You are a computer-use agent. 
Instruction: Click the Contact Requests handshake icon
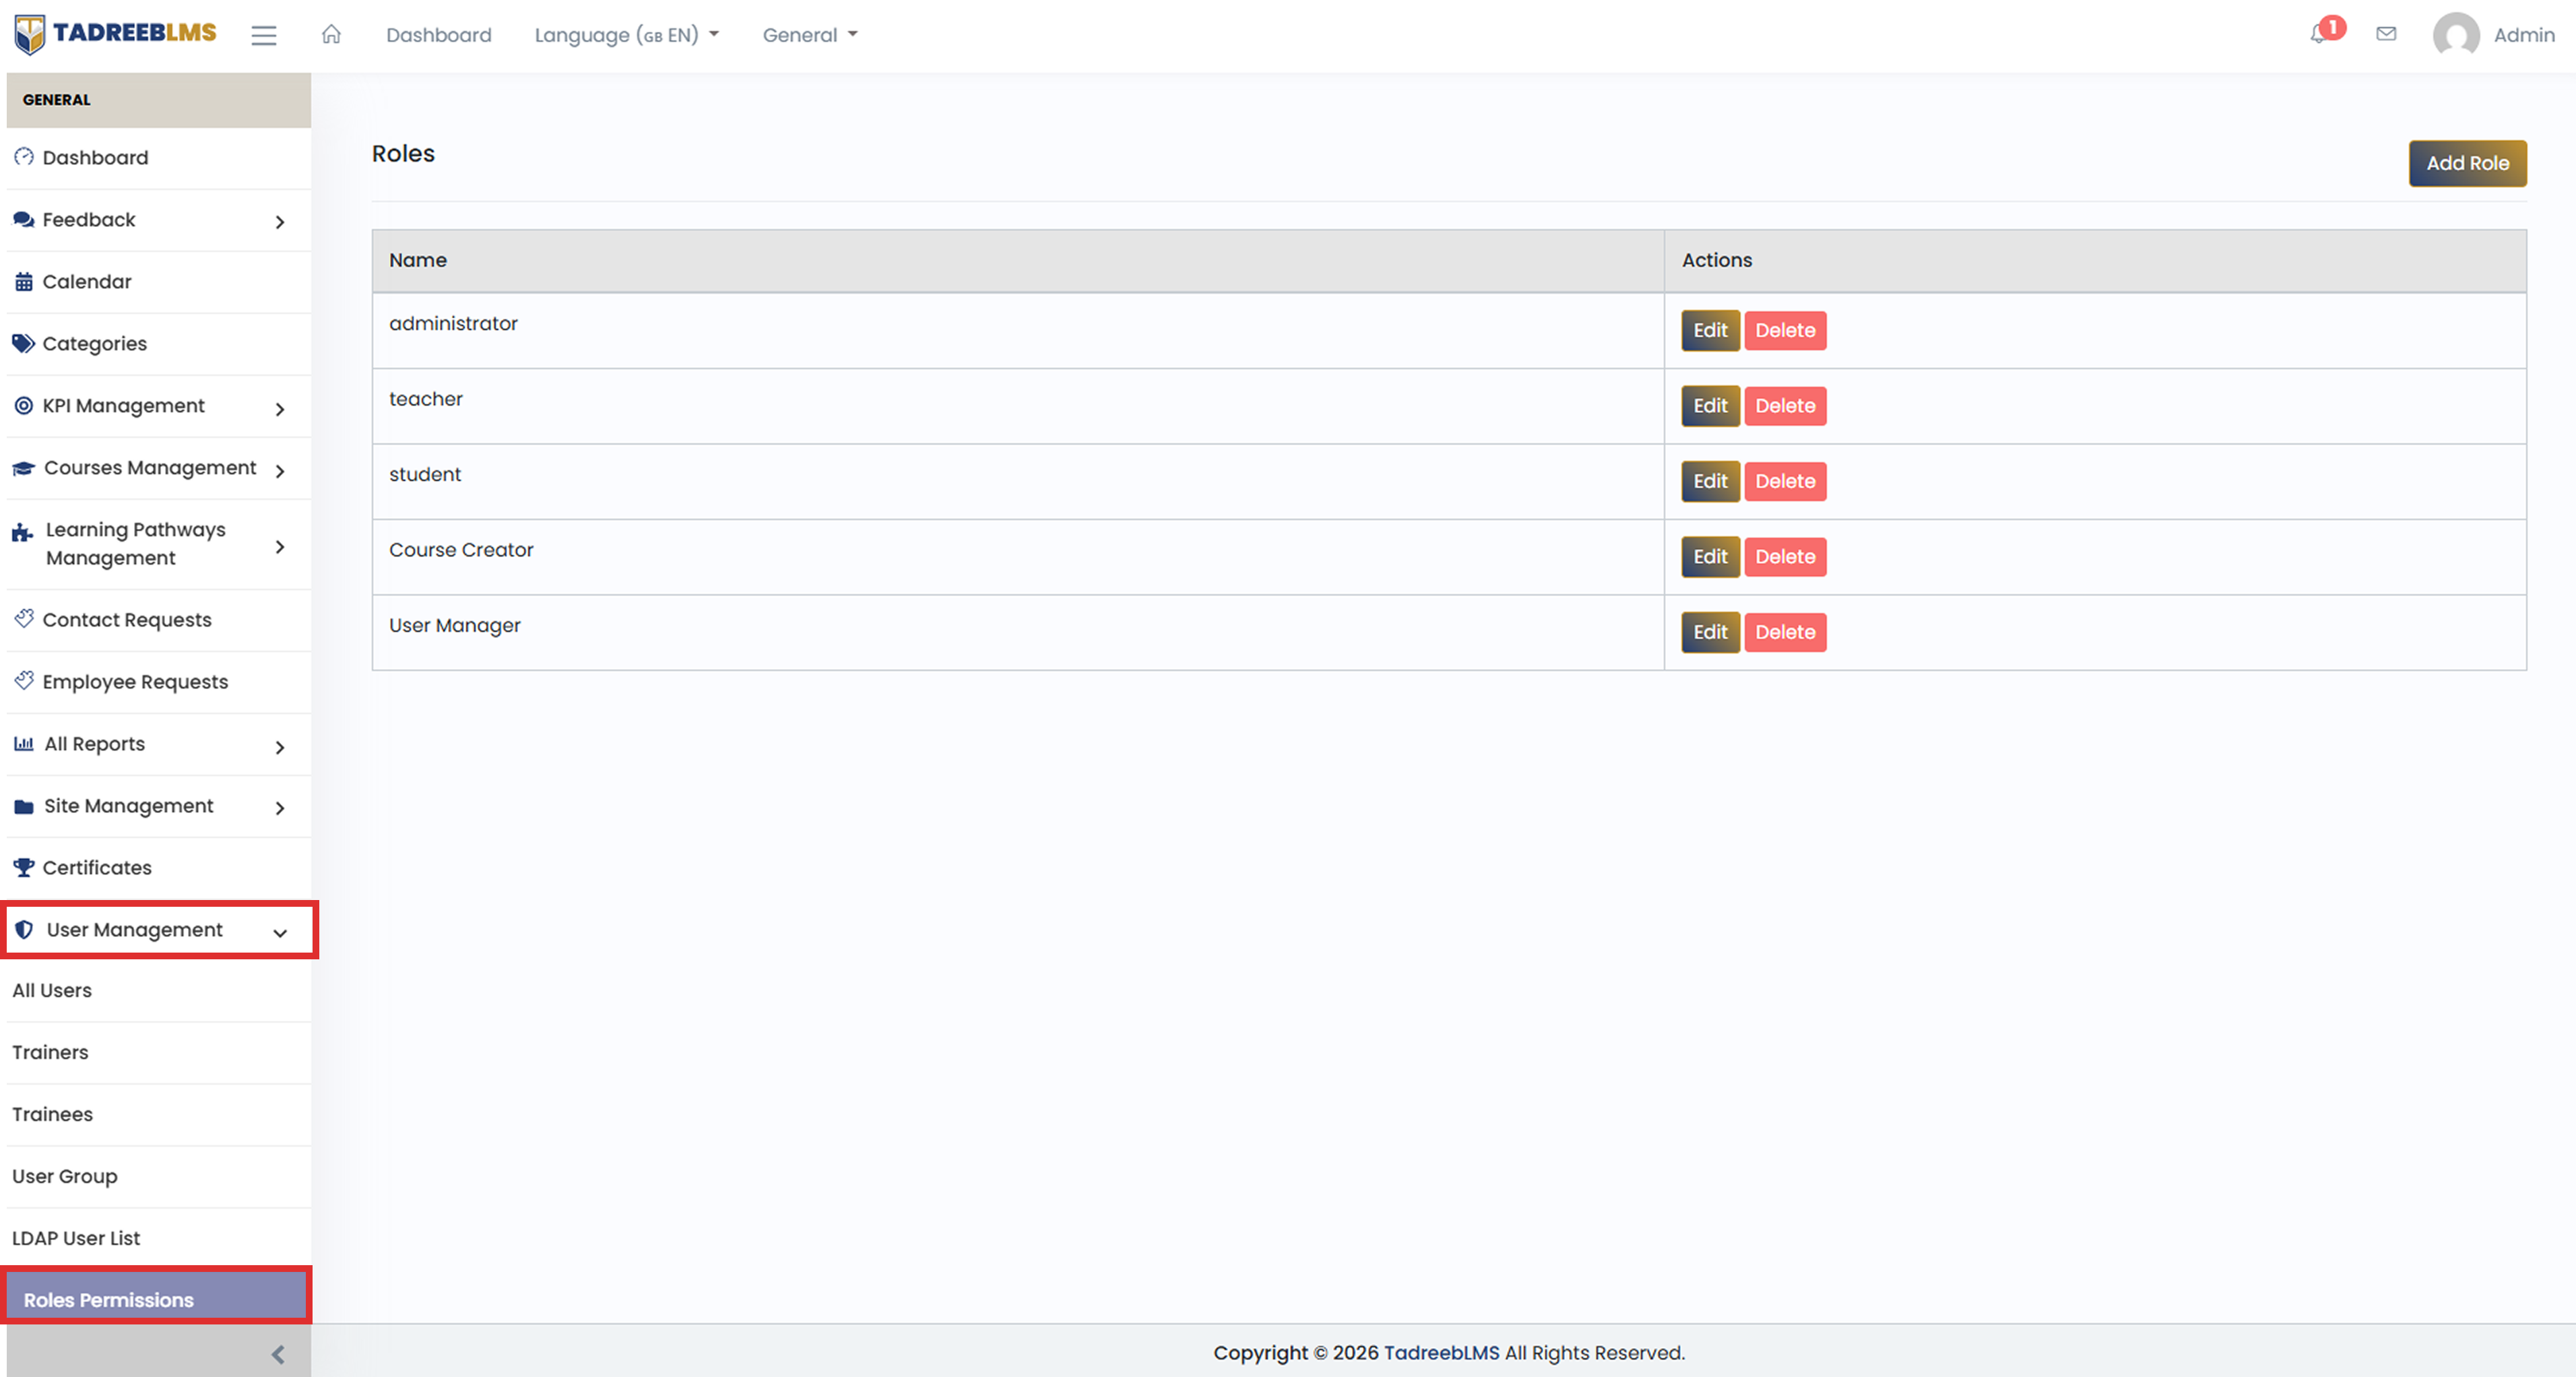coord(24,619)
